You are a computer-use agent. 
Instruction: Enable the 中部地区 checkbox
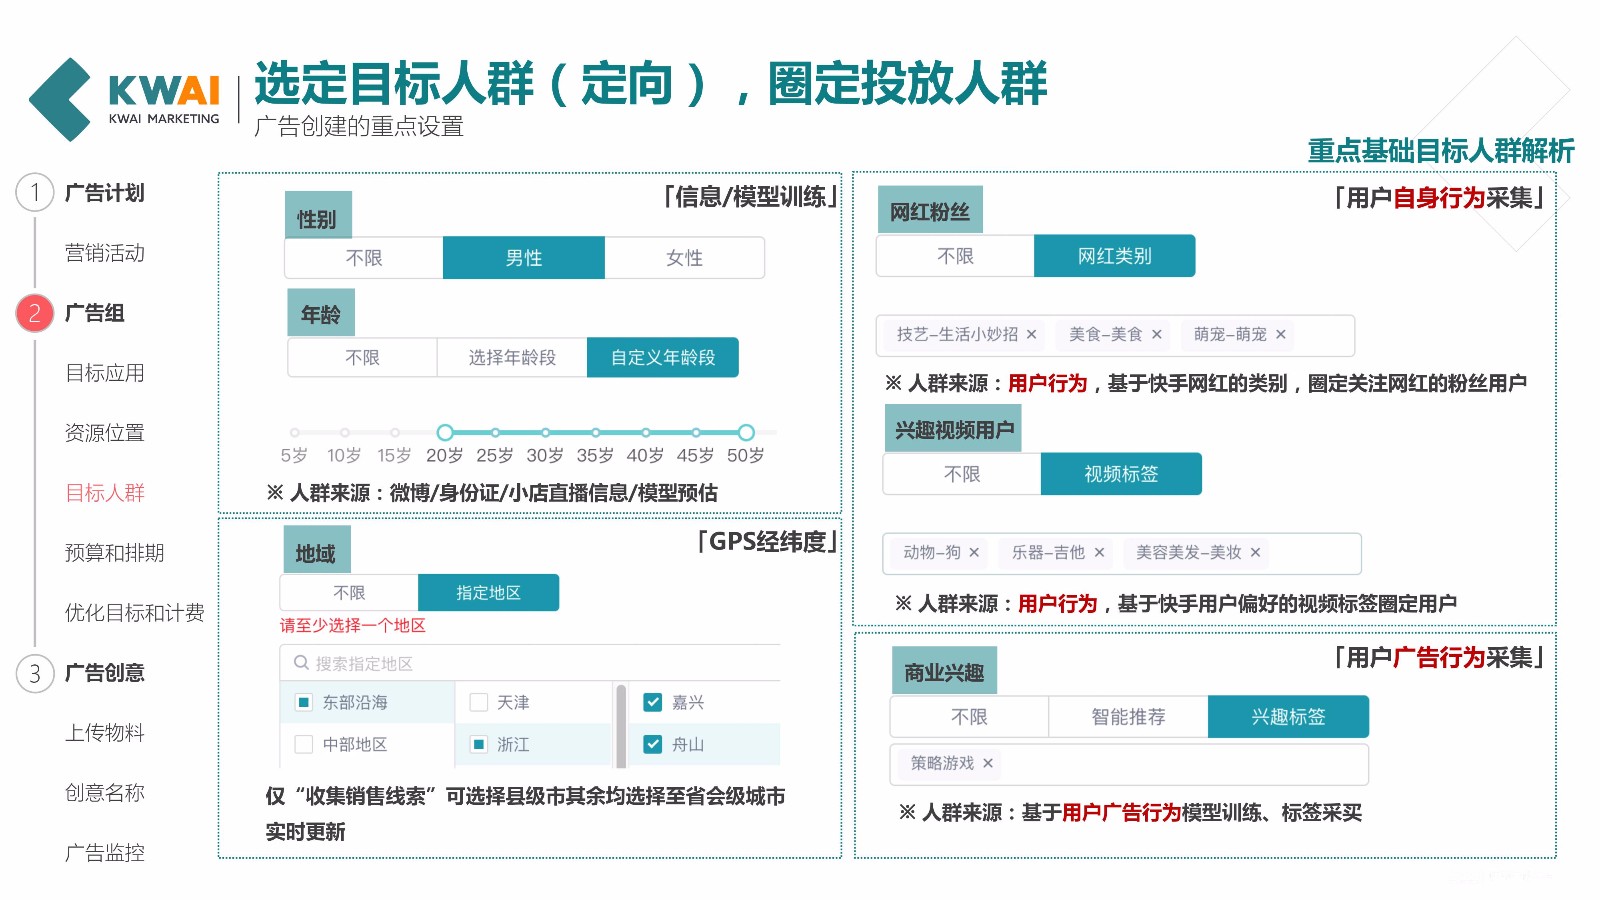pos(304,745)
